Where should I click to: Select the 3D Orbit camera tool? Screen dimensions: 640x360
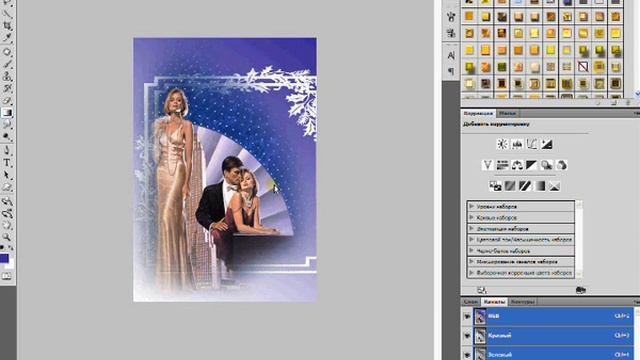coord(7,213)
